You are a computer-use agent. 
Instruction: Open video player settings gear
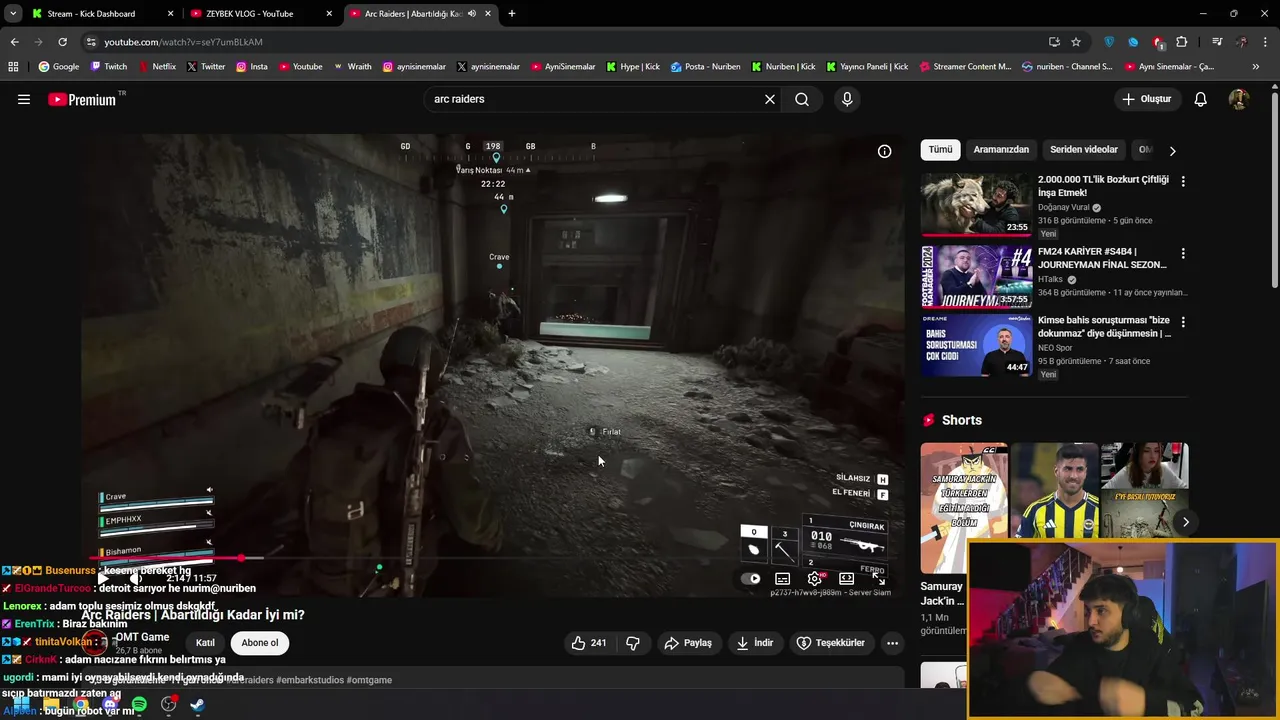[x=815, y=578]
